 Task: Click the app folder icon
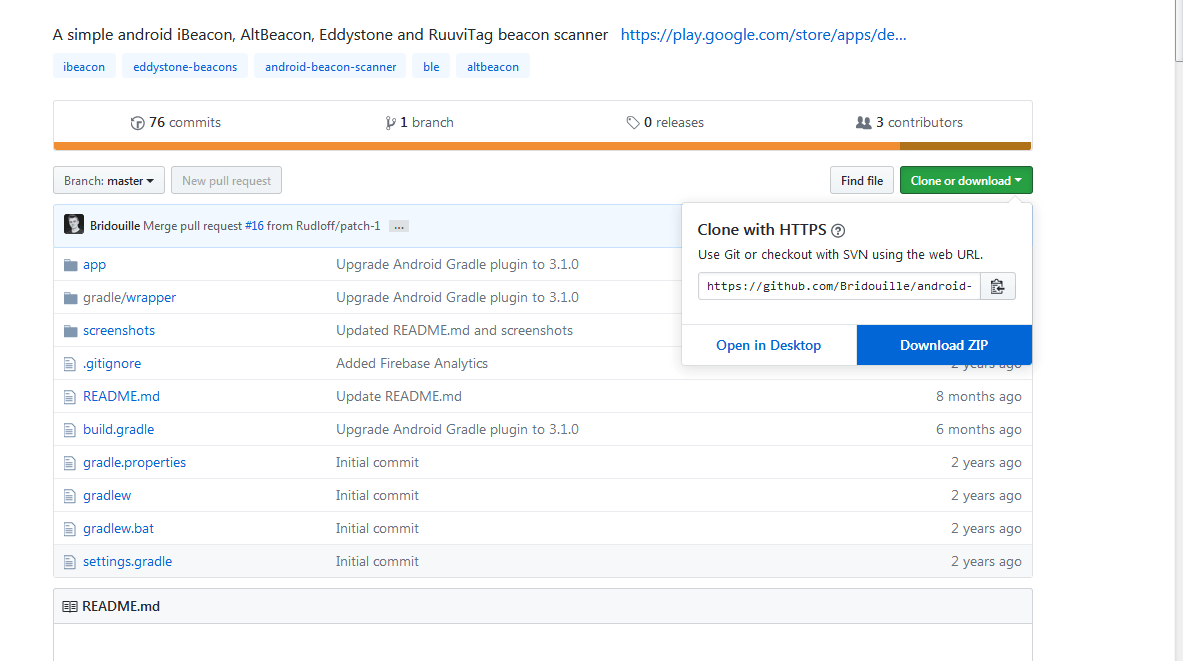[70, 265]
